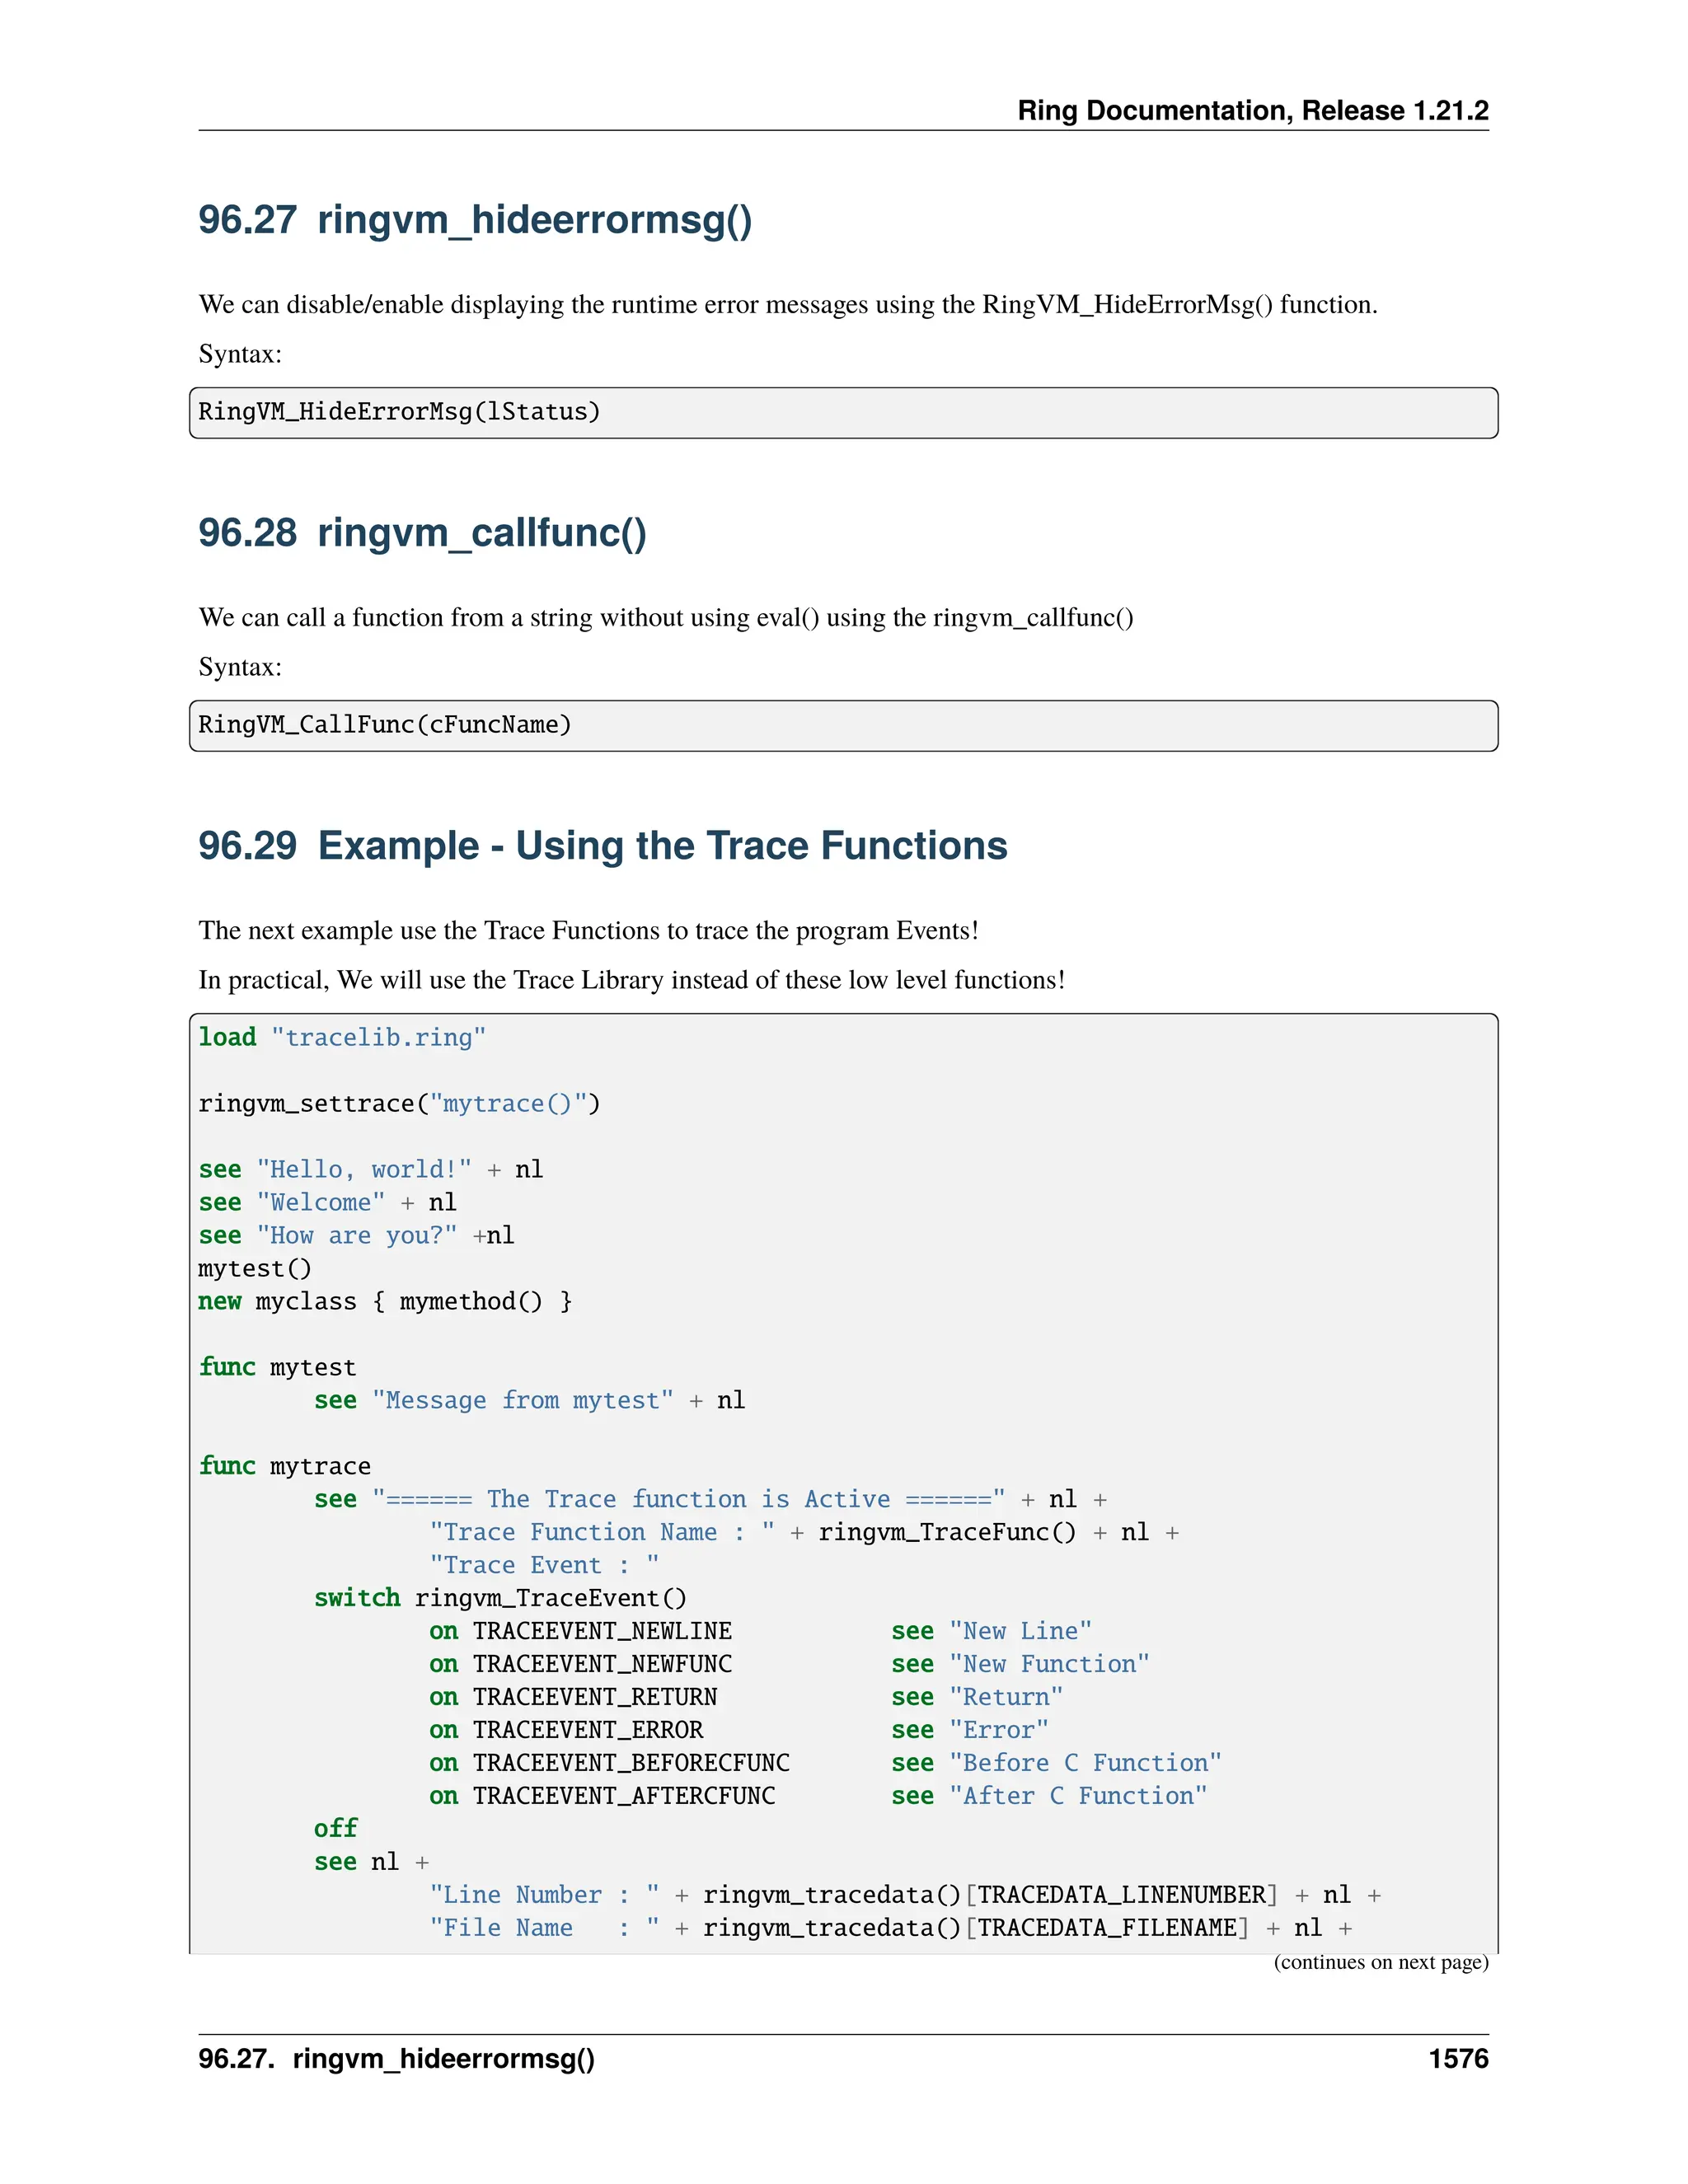Click the ringvm_settrace("mytrace()") line
Viewport: 1688px width, 2184px height.
(399, 1104)
